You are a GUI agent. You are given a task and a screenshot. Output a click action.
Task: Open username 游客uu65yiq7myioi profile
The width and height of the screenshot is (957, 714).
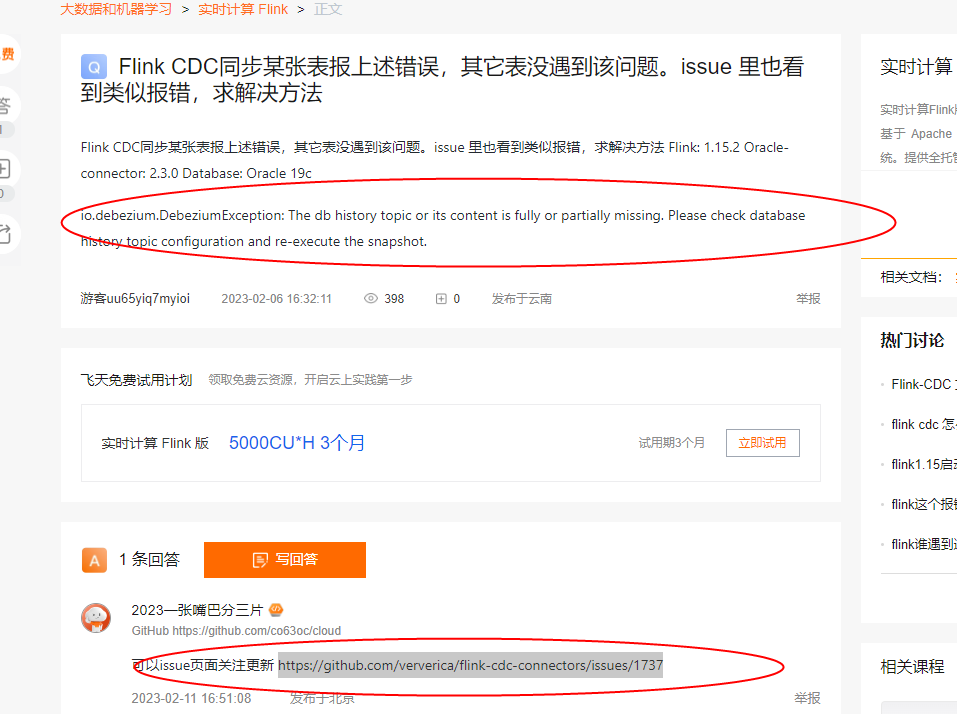click(135, 298)
